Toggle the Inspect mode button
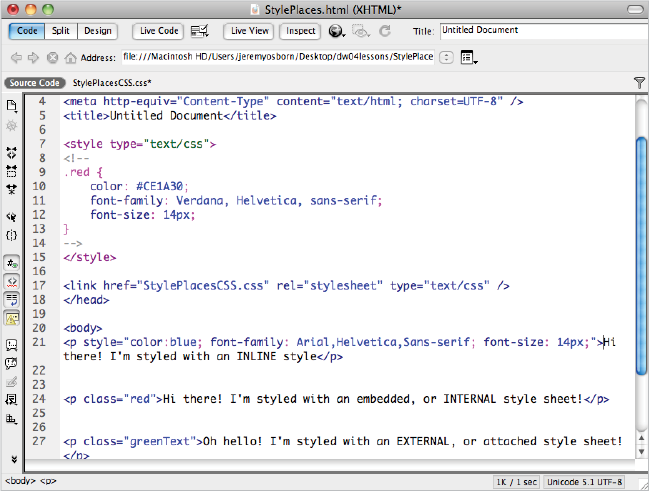This screenshot has height=491, width=653. click(300, 31)
